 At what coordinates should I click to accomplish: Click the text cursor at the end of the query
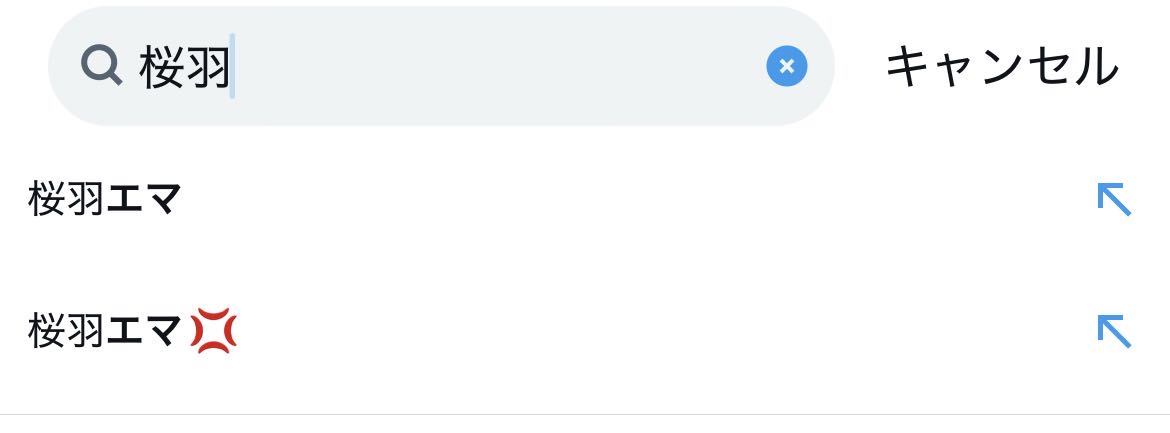233,67
